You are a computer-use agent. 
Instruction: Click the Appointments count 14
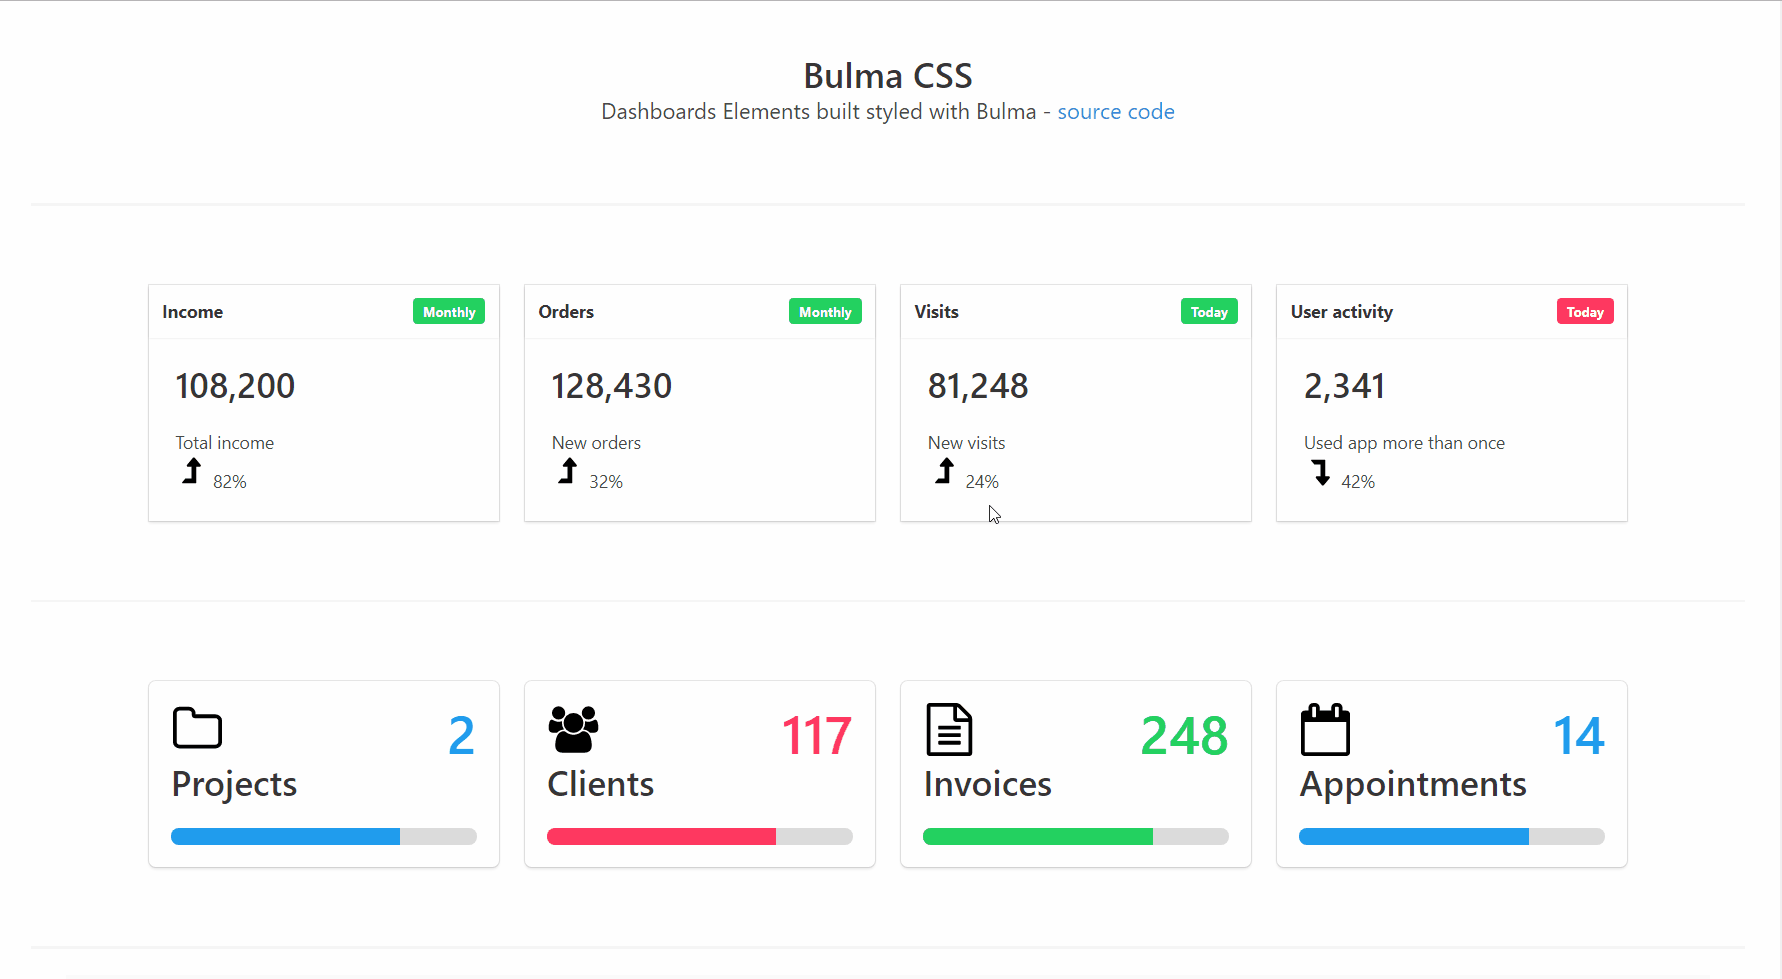1579,735
